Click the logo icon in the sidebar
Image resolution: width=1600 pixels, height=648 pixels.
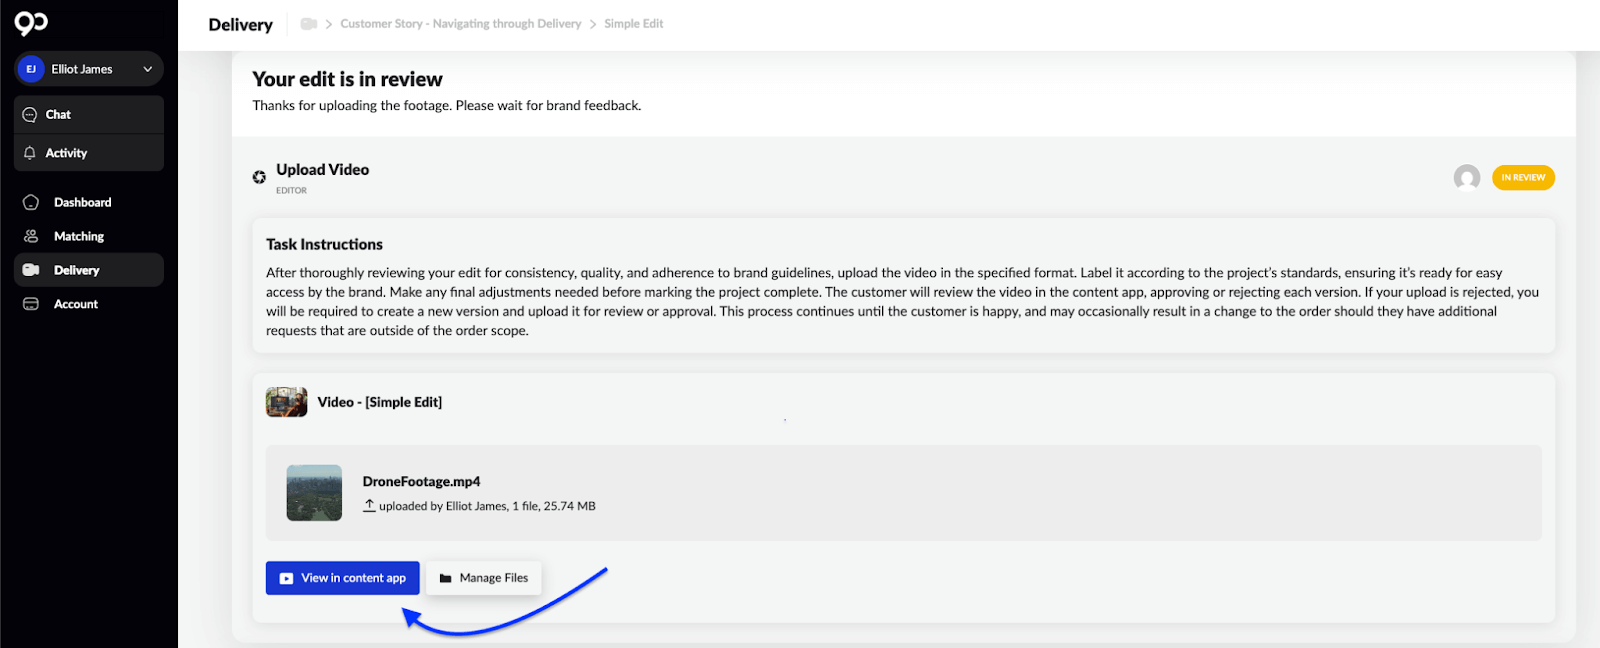[x=31, y=23]
